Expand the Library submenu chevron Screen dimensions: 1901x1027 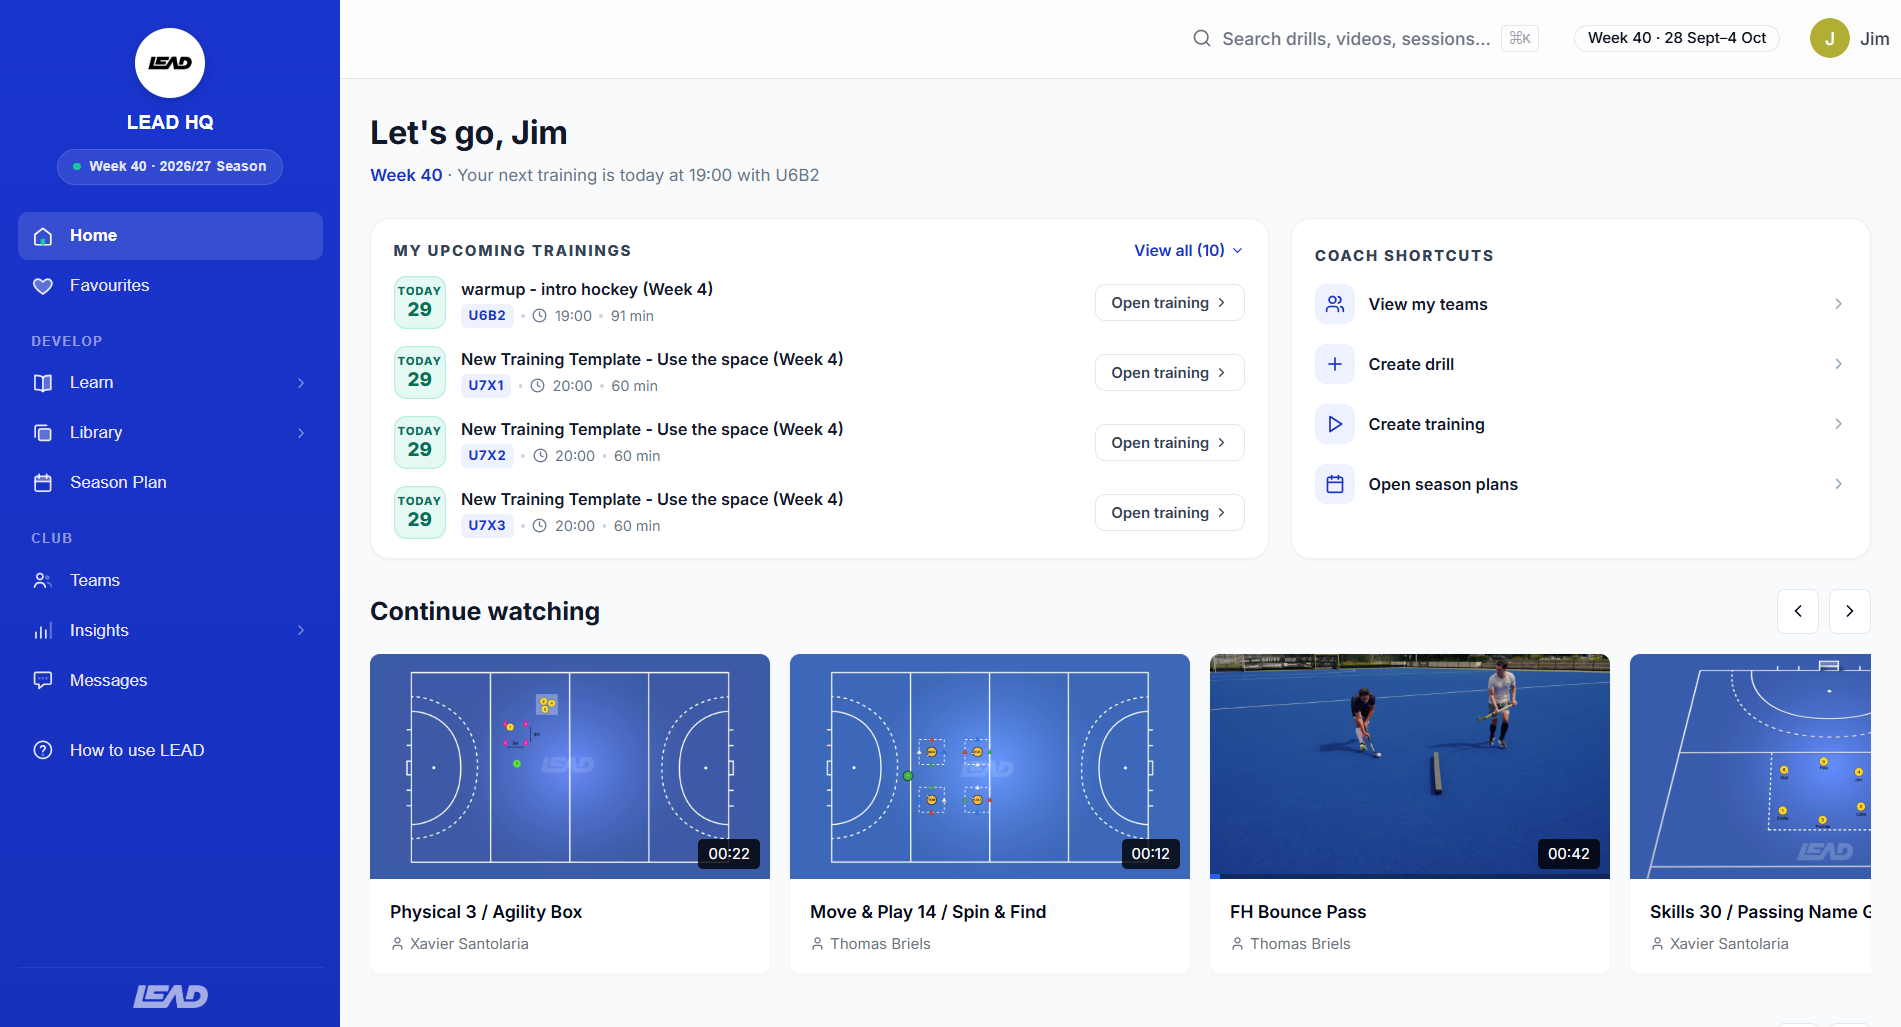[301, 433]
